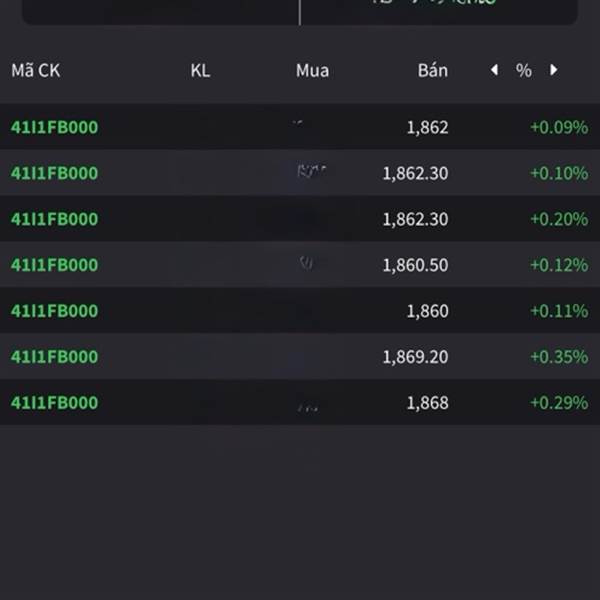Sort by the Mã CK column header
This screenshot has width=600, height=600.
pyautogui.click(x=36, y=71)
